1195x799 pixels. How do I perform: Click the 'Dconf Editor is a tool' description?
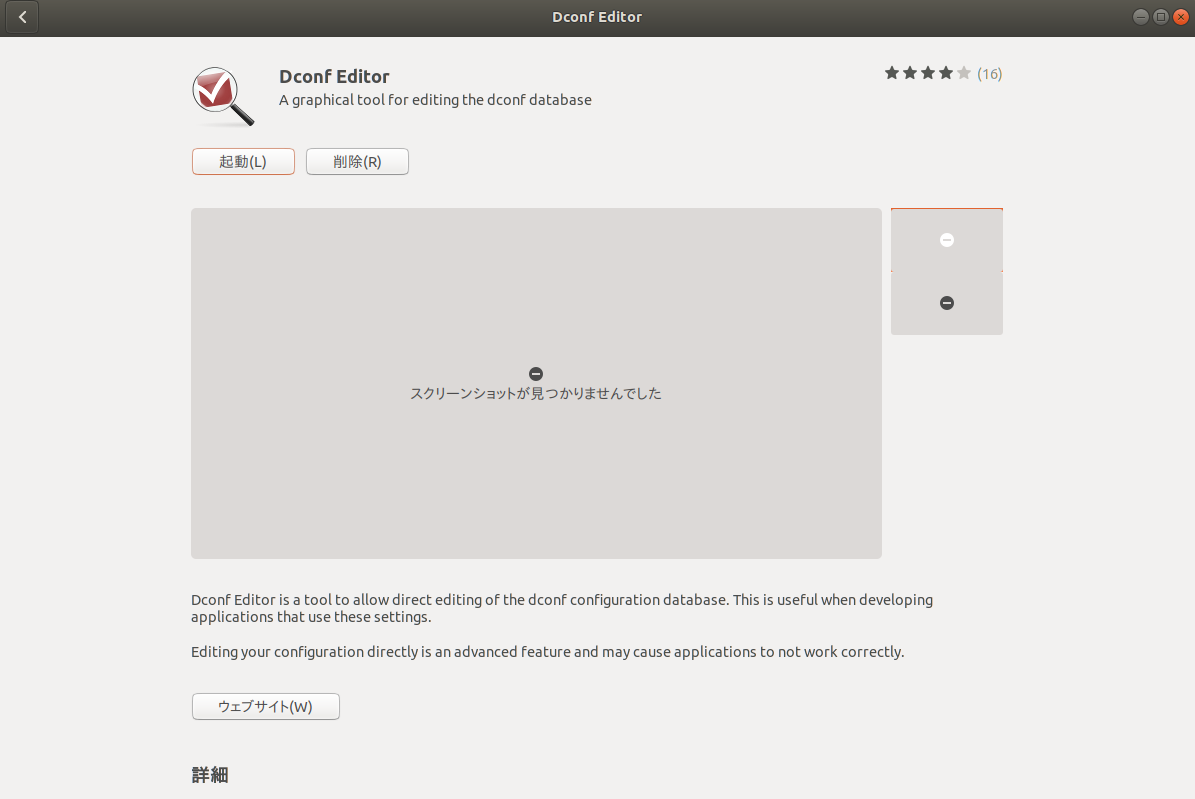[562, 608]
